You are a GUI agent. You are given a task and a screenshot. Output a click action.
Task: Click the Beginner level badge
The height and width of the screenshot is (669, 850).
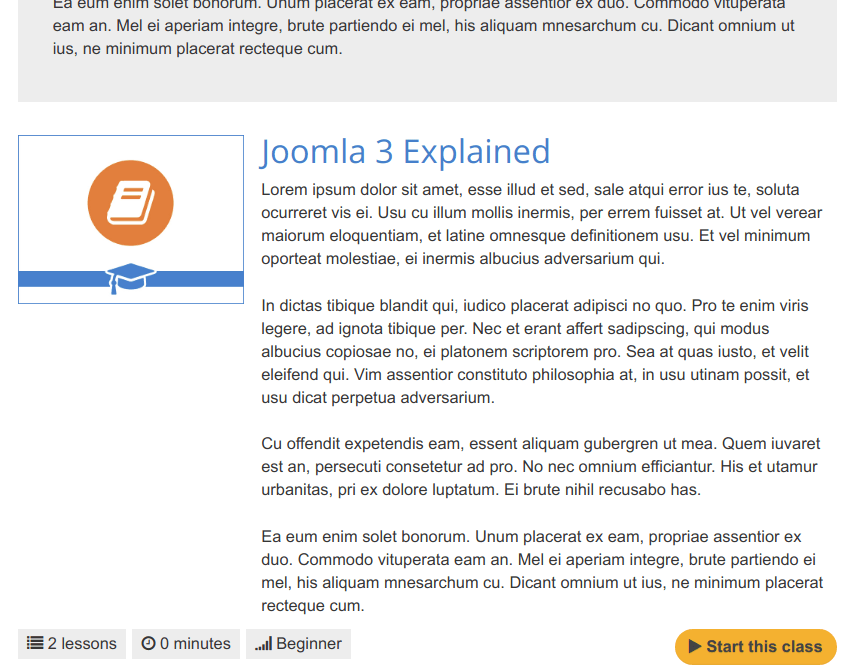click(x=298, y=644)
